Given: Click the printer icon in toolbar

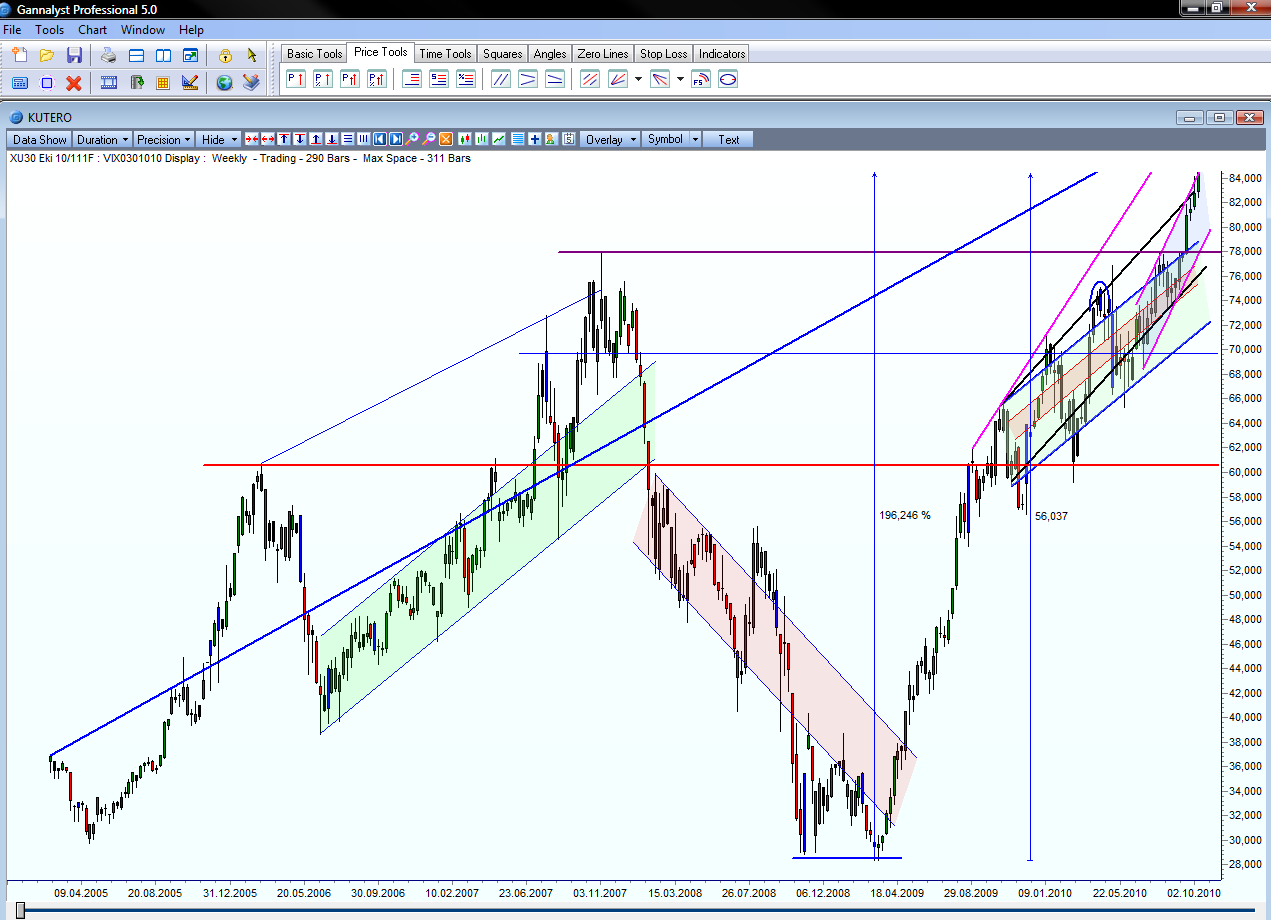Looking at the screenshot, I should tap(109, 55).
